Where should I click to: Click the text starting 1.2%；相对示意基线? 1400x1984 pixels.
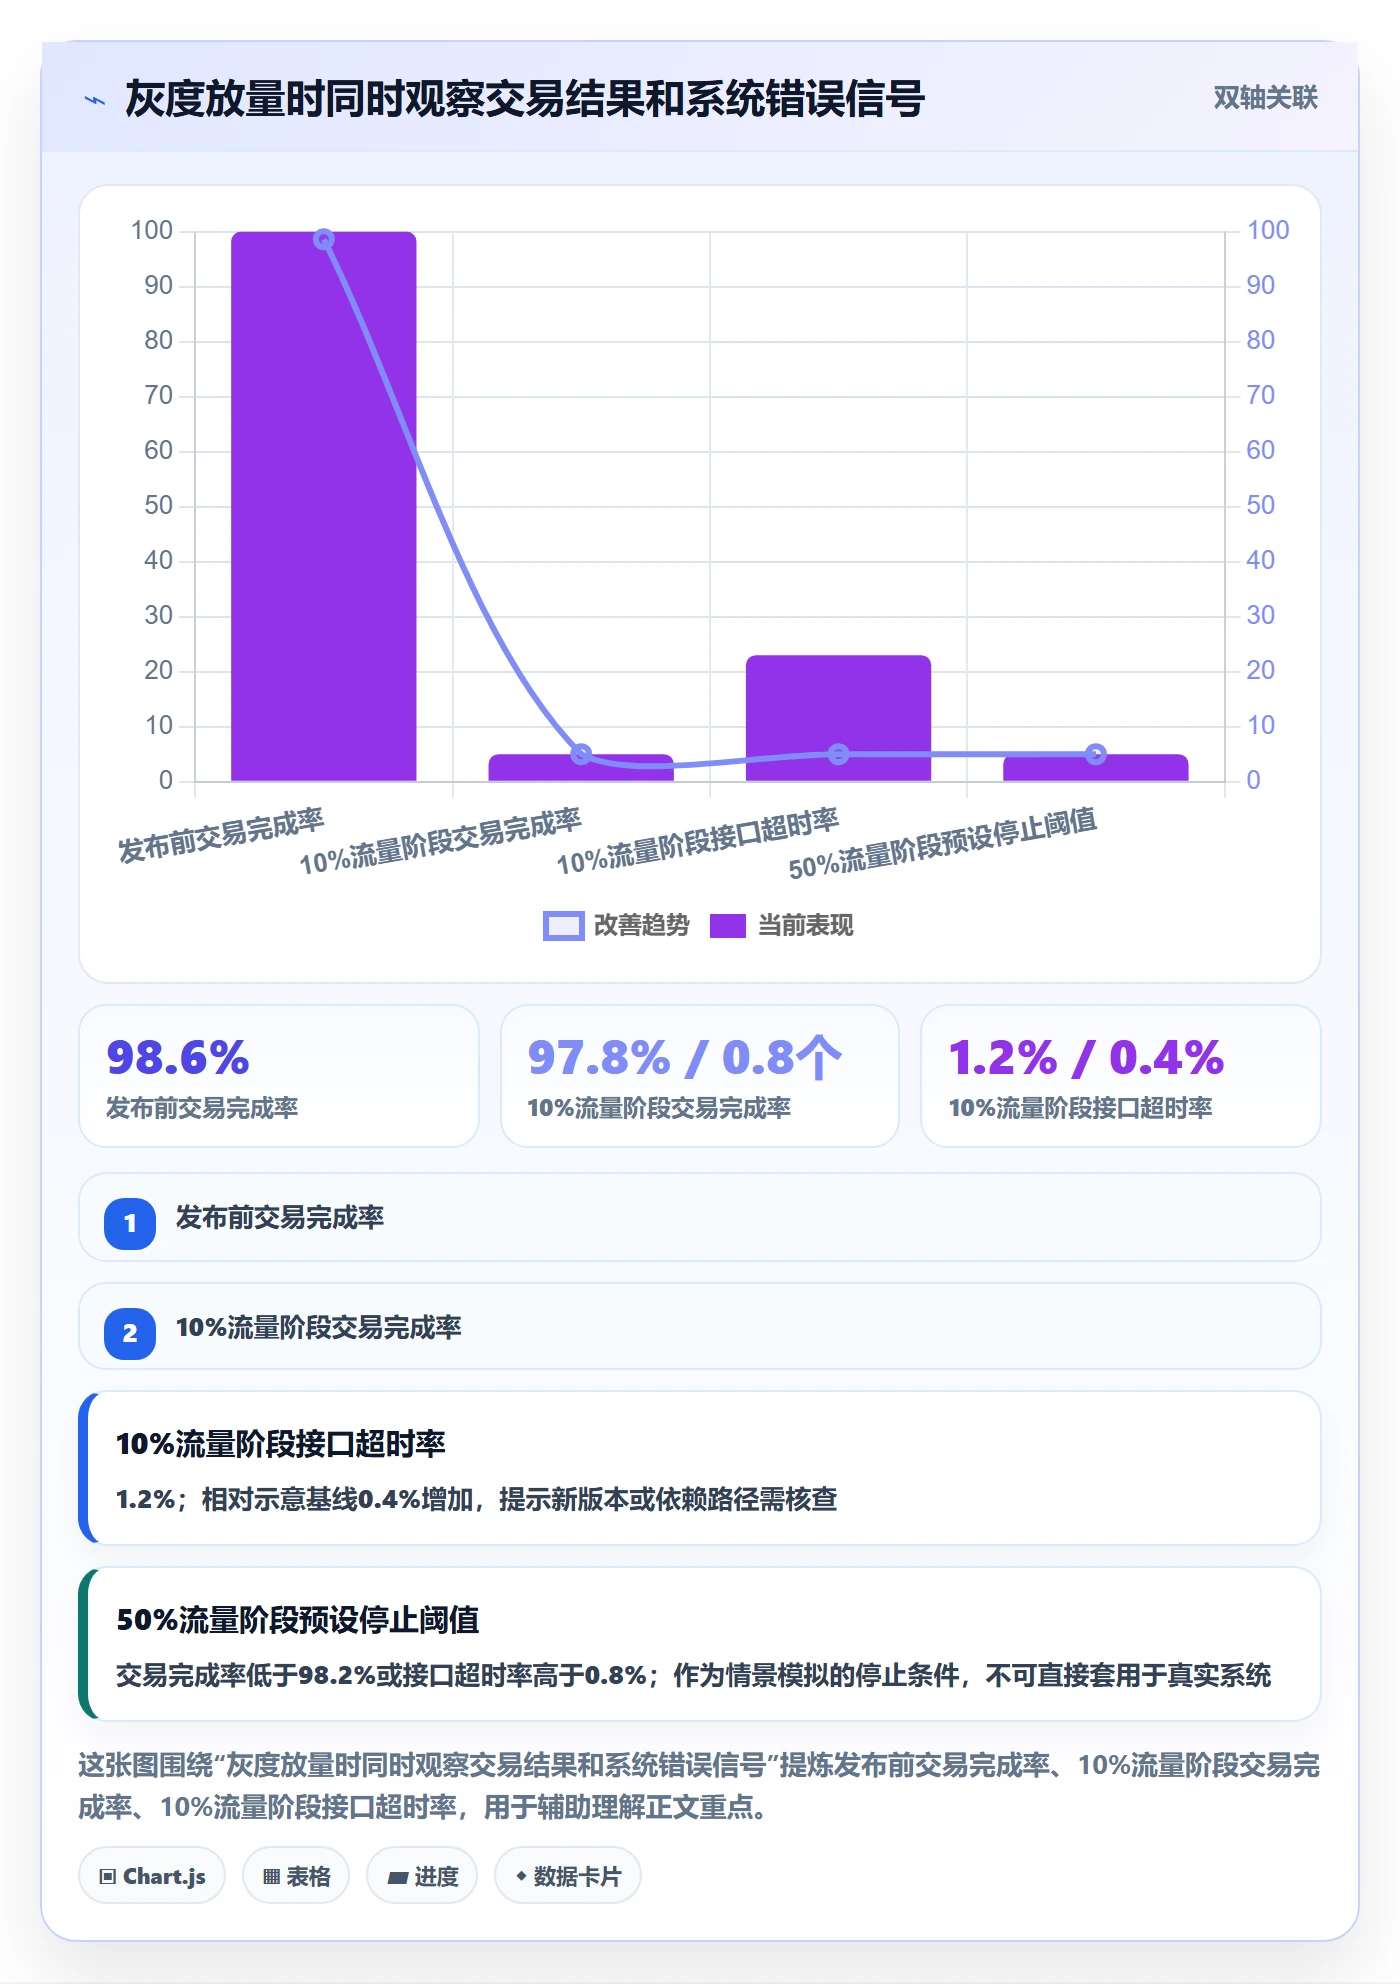tap(477, 1500)
